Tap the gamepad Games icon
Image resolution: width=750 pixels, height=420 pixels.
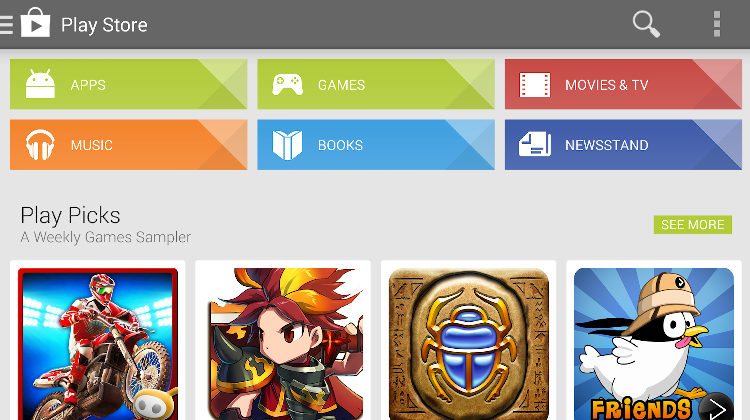pos(287,85)
